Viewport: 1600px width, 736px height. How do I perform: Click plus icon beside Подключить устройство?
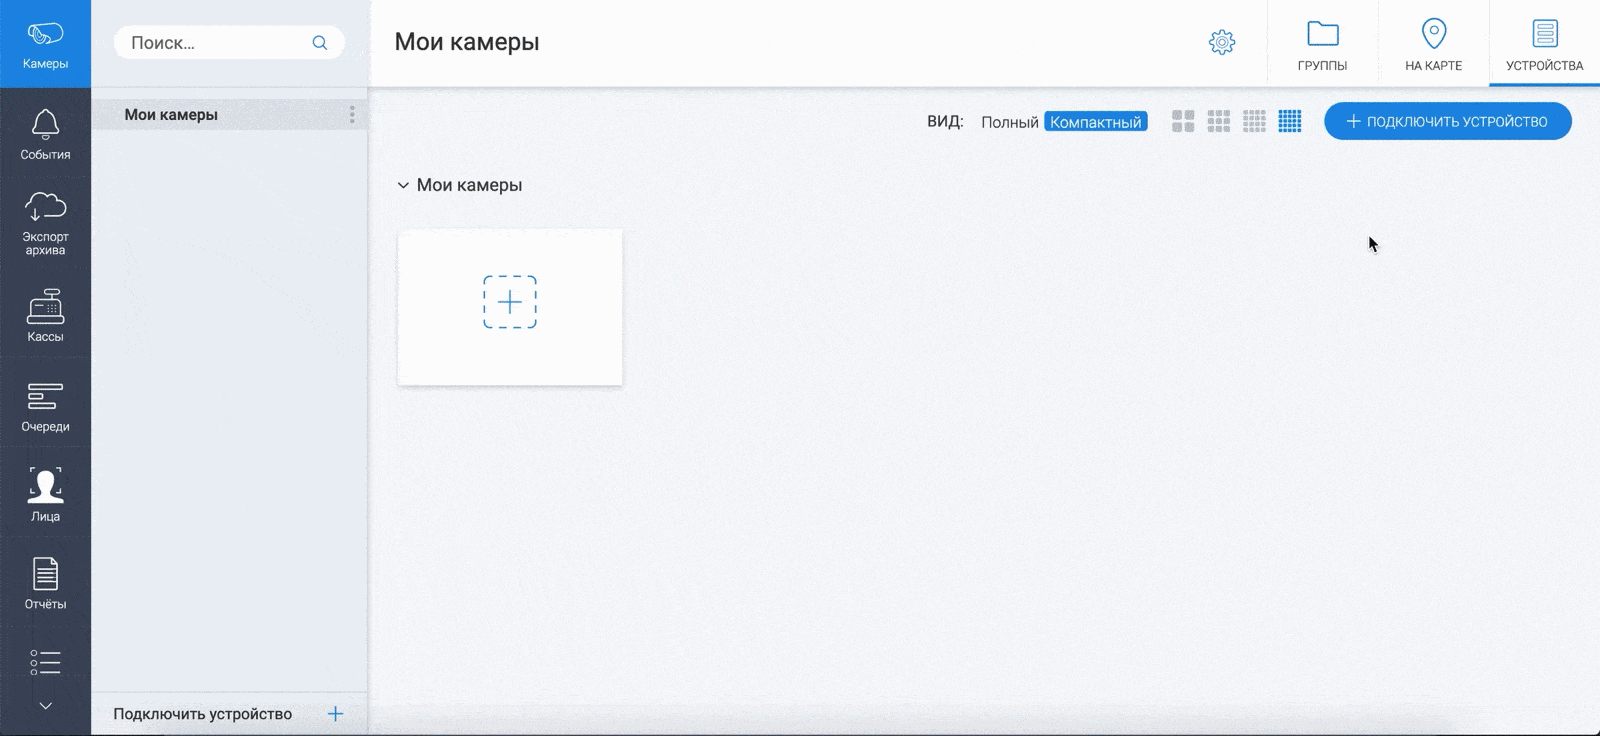(336, 714)
